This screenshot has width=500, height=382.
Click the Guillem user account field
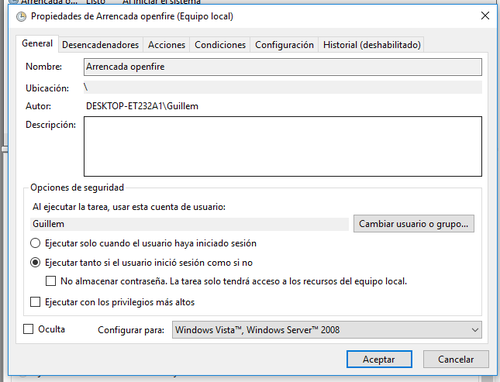point(189,224)
